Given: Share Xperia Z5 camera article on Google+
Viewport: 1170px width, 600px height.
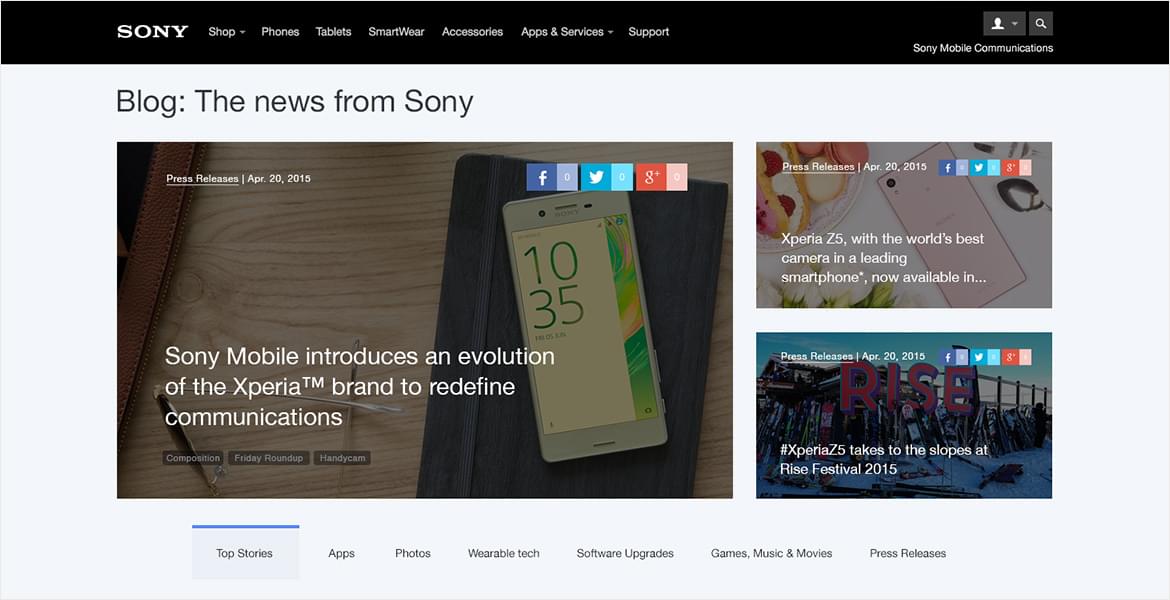Looking at the screenshot, I should (1010, 168).
